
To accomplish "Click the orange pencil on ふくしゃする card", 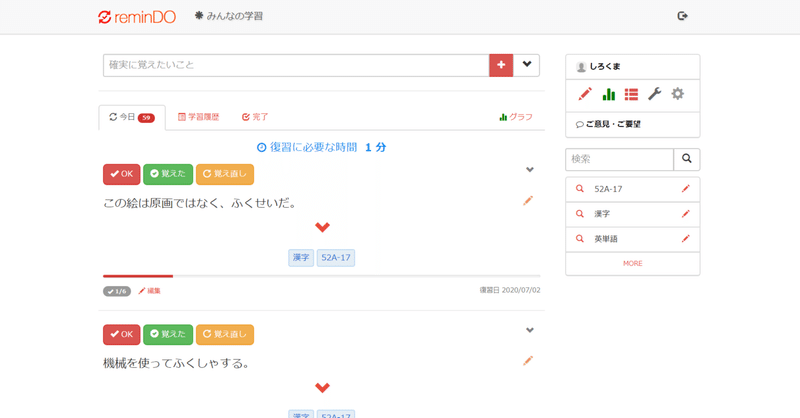I will pos(528,361).
